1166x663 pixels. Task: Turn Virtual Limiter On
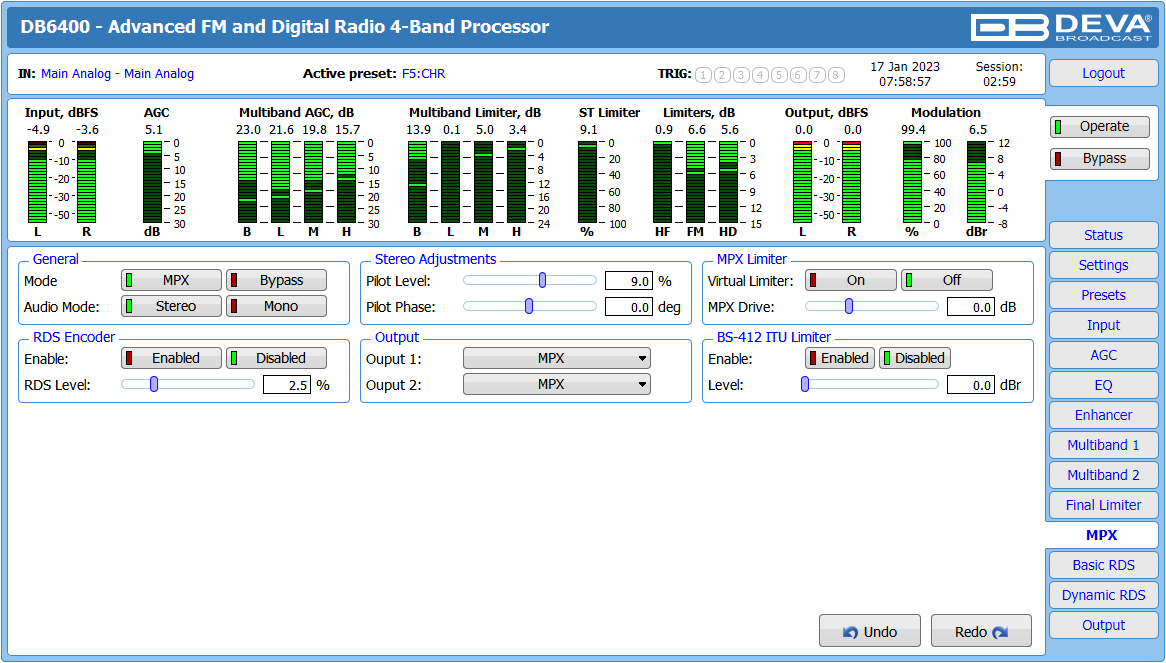pyautogui.click(x=851, y=280)
